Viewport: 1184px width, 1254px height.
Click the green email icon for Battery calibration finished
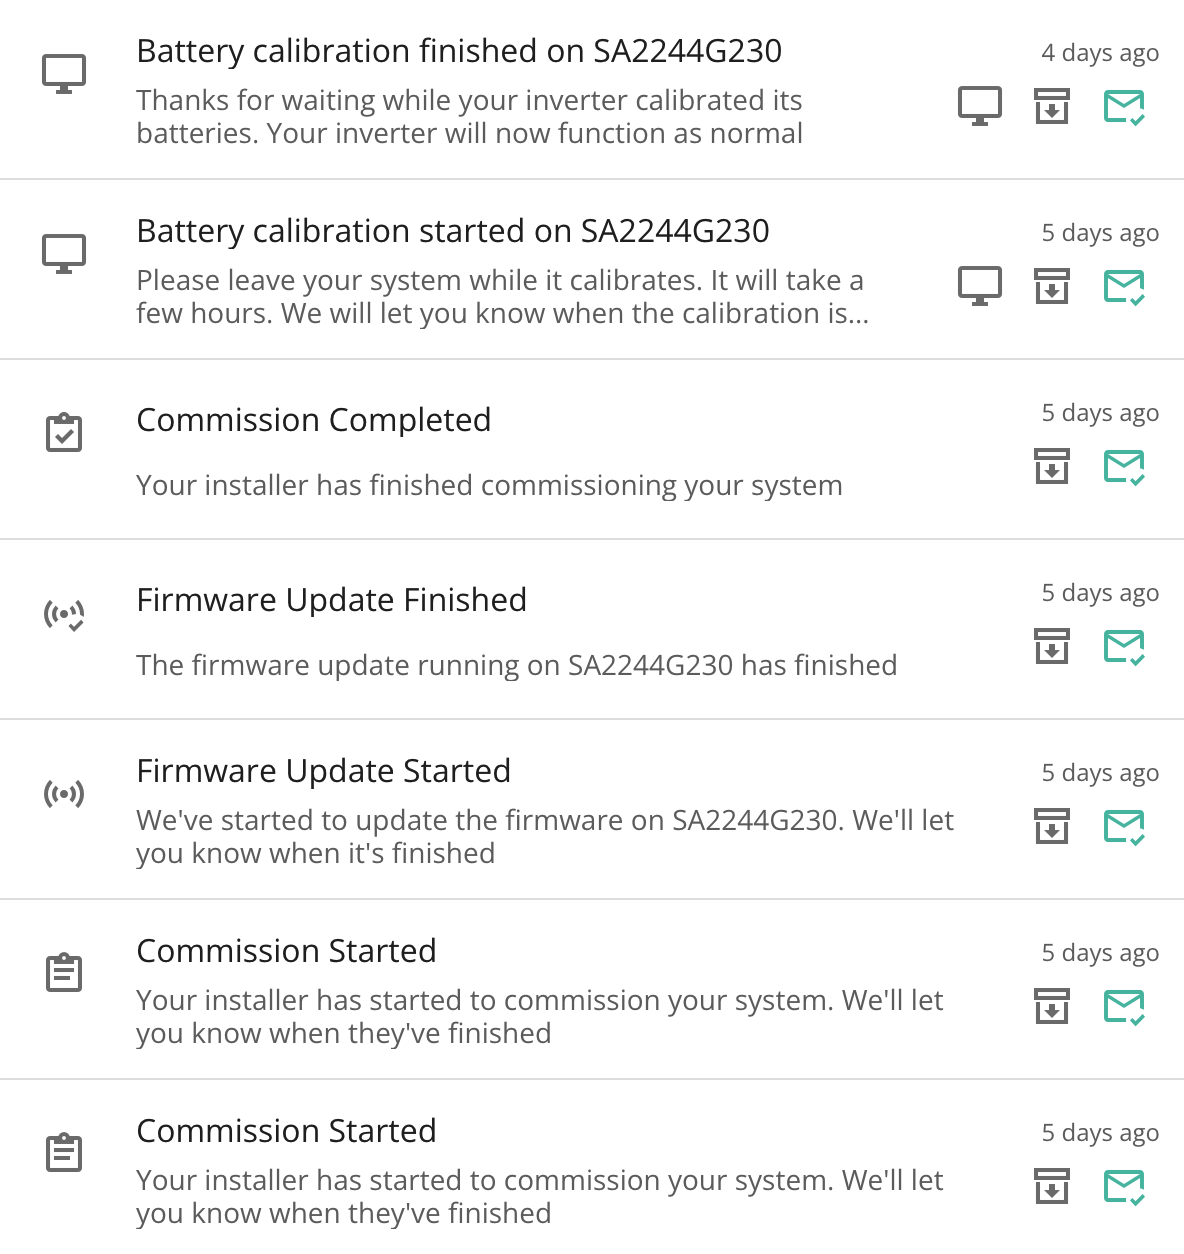tap(1124, 107)
